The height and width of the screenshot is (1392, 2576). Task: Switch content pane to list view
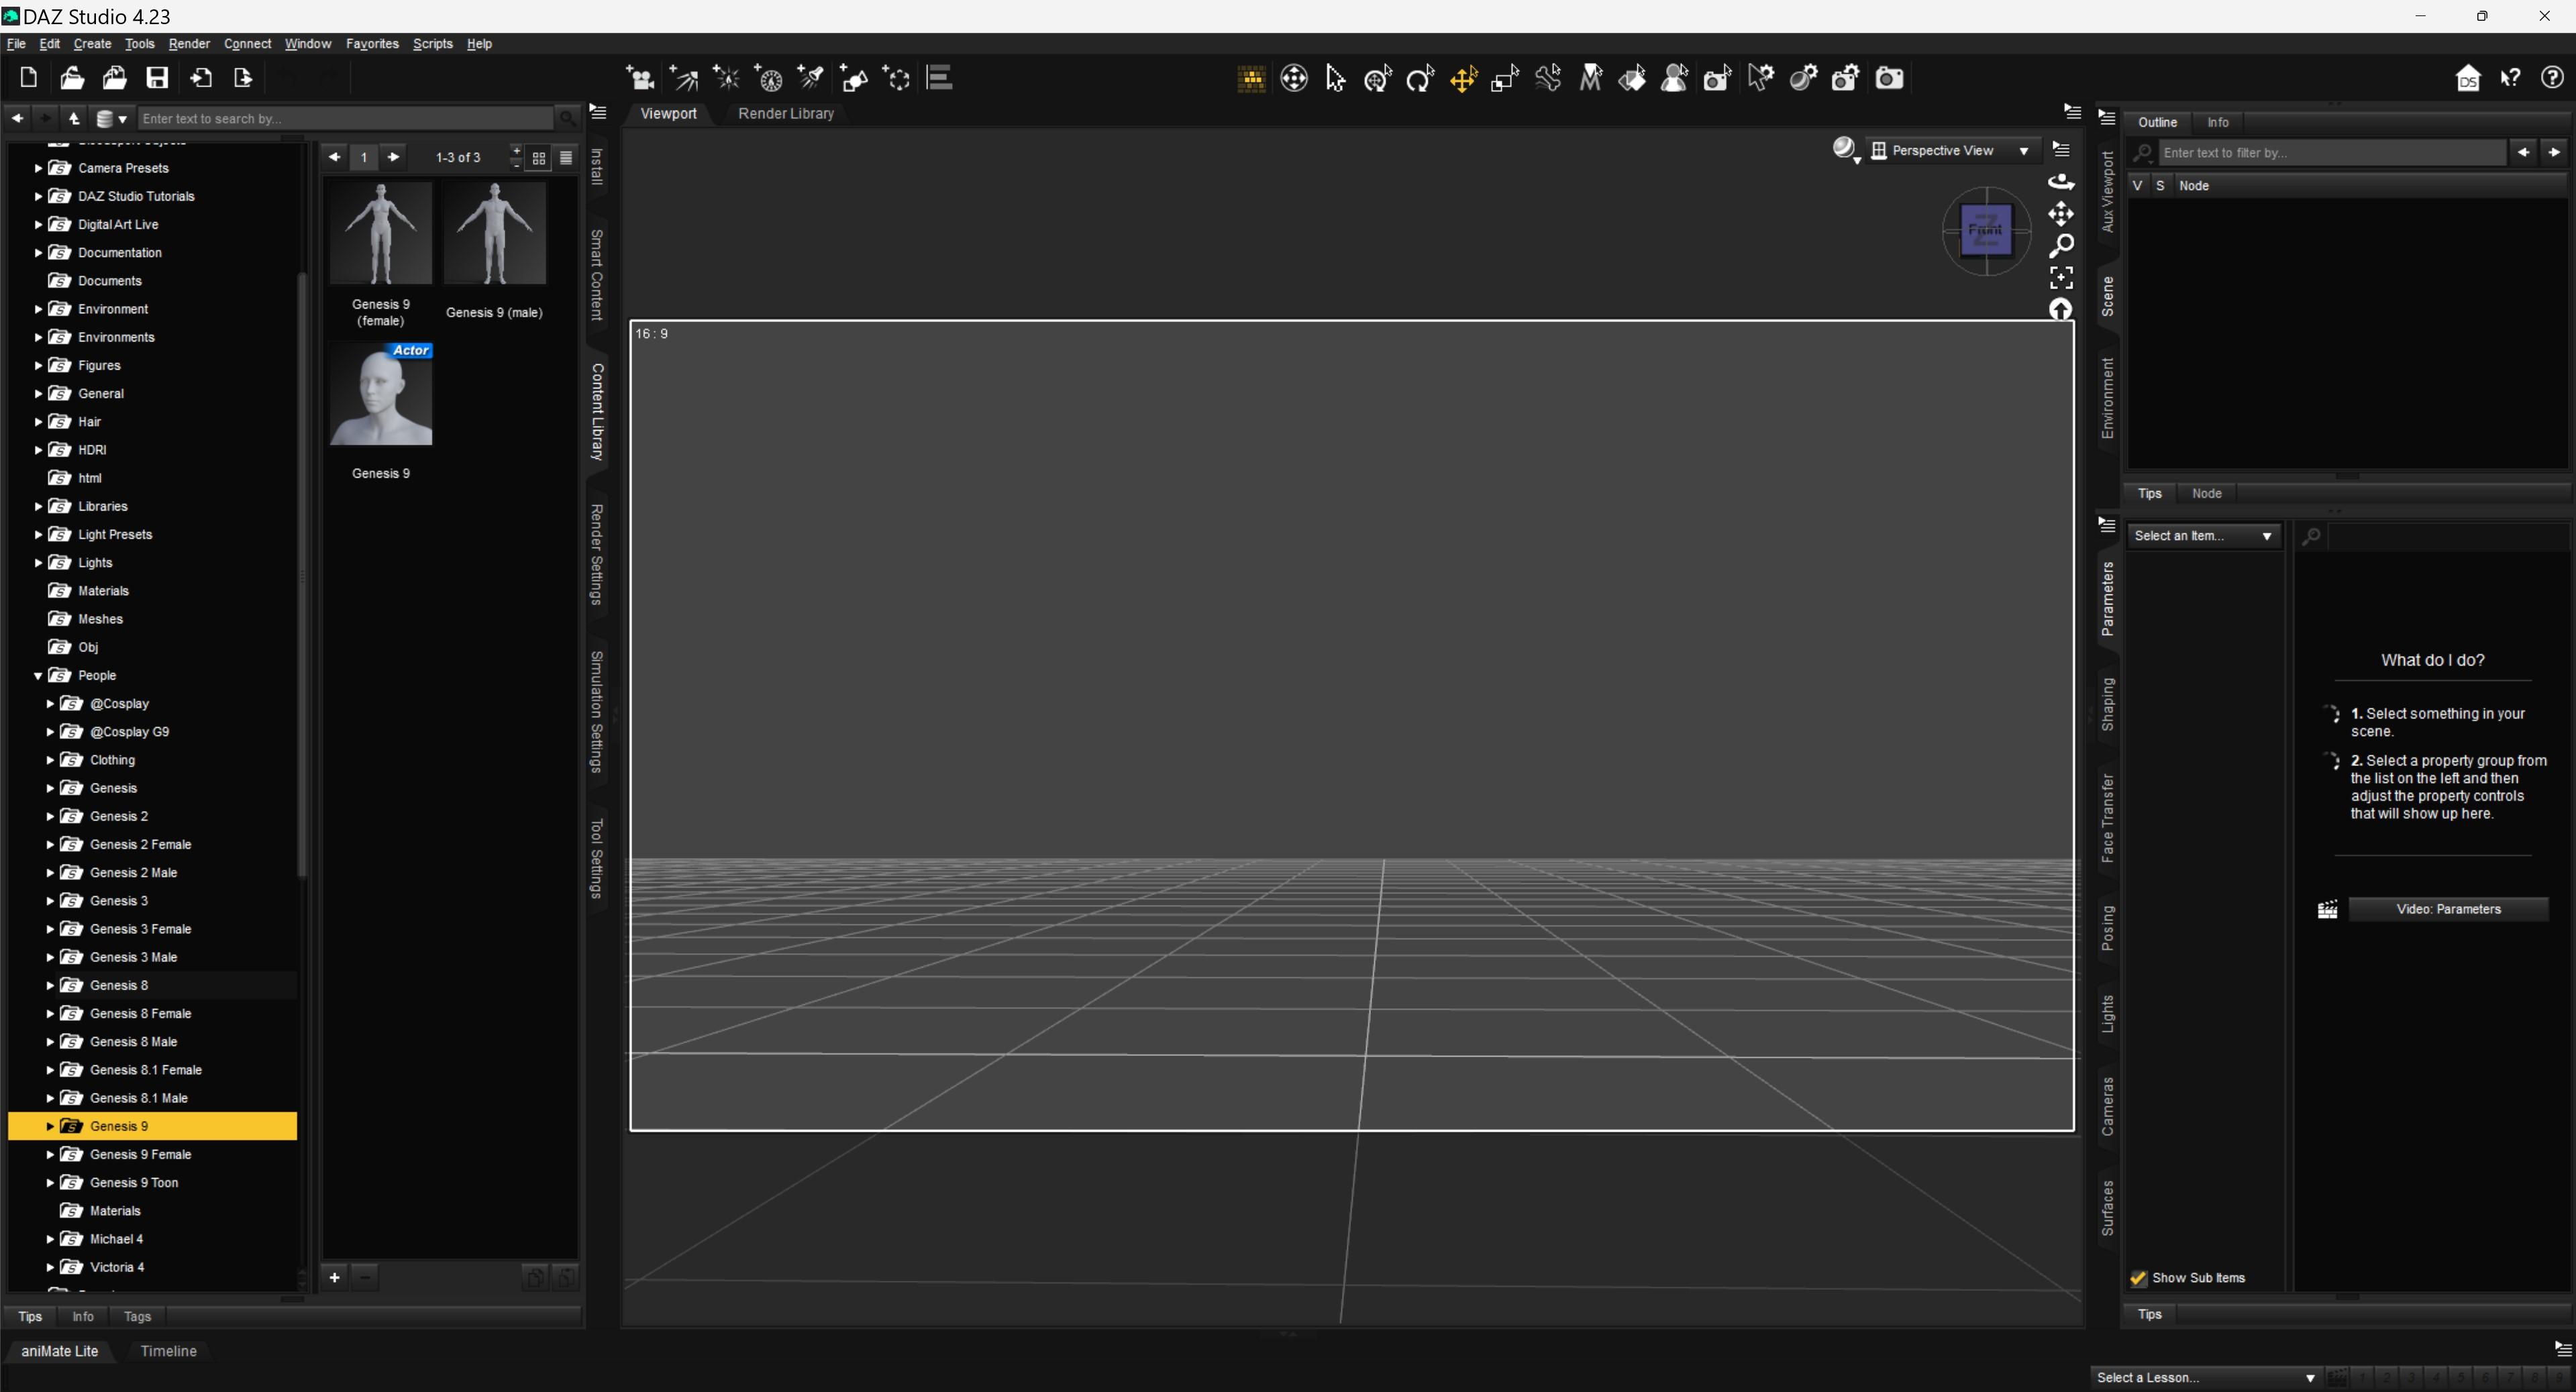(566, 158)
